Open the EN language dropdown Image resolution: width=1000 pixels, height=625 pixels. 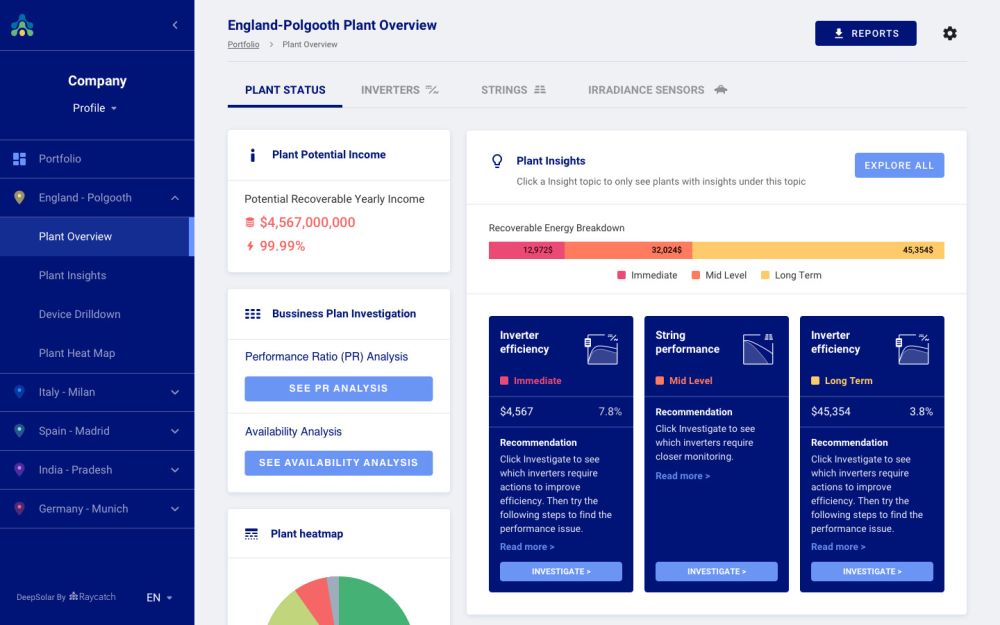click(159, 597)
